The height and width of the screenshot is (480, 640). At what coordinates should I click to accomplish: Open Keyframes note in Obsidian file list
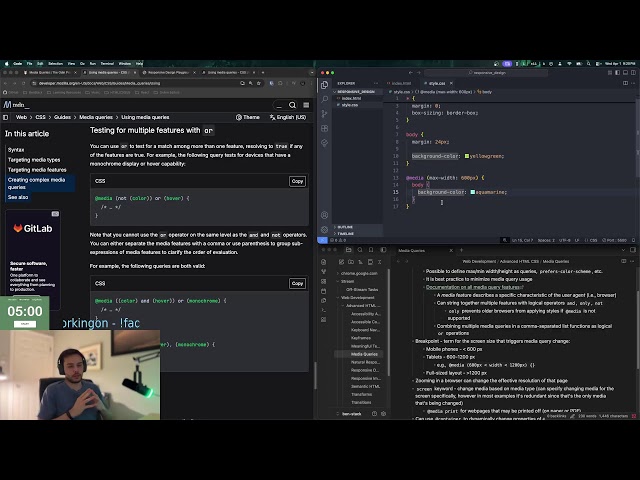coord(361,338)
